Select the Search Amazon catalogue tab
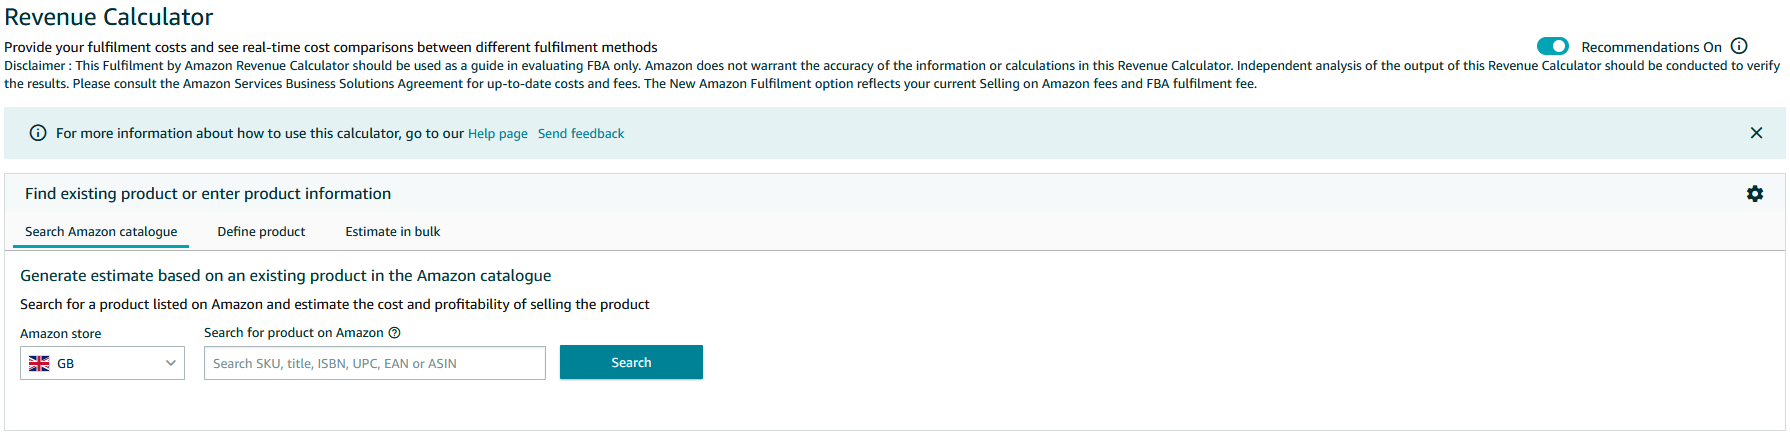This screenshot has height=434, width=1790. (x=101, y=231)
